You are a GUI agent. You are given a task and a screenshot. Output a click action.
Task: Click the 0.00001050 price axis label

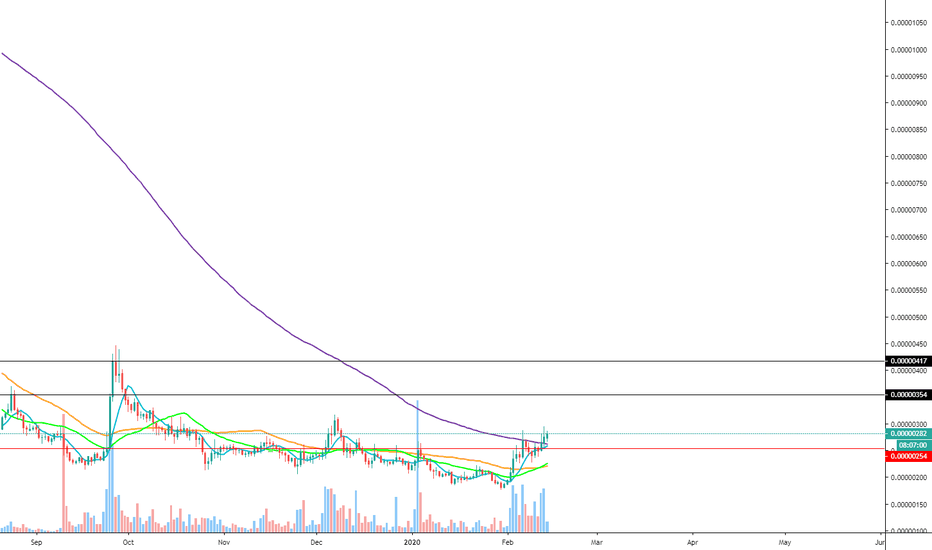[908, 23]
